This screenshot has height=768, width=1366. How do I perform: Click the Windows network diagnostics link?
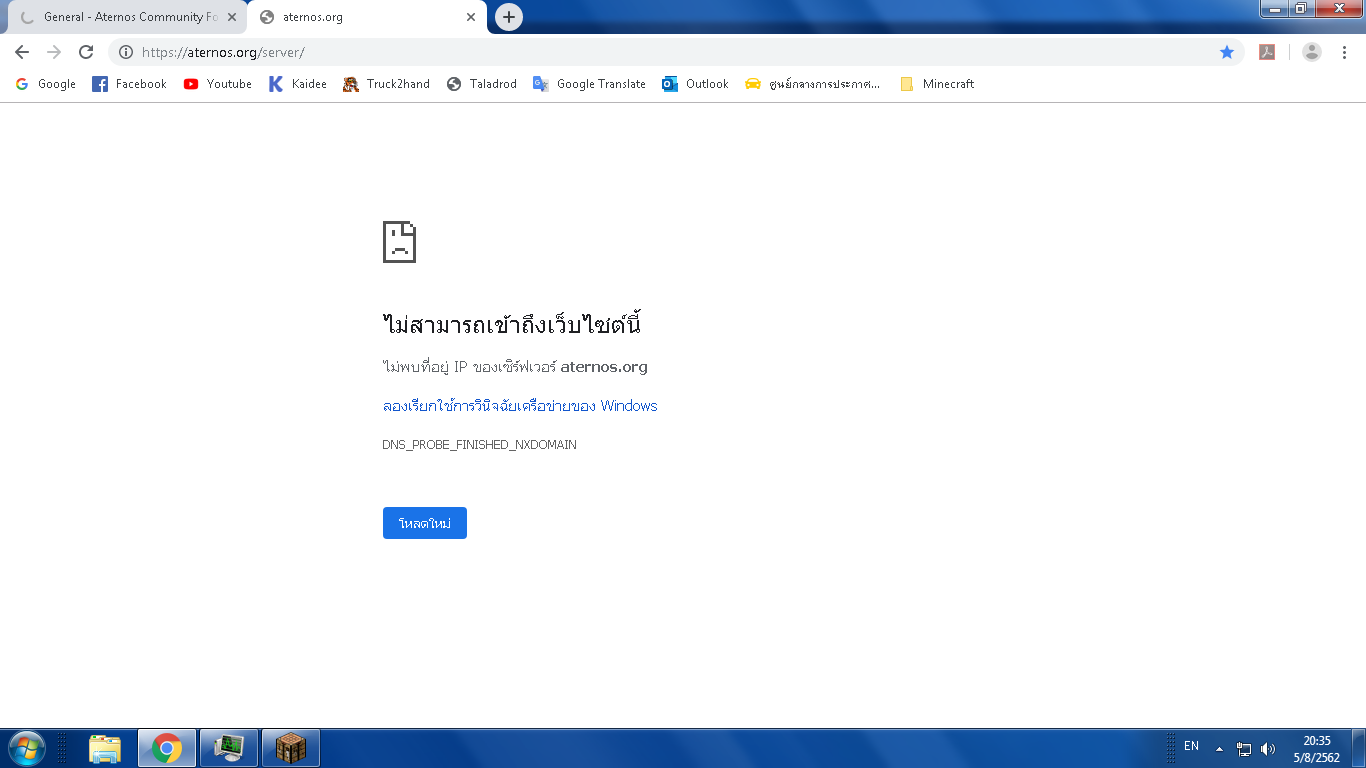click(x=520, y=406)
